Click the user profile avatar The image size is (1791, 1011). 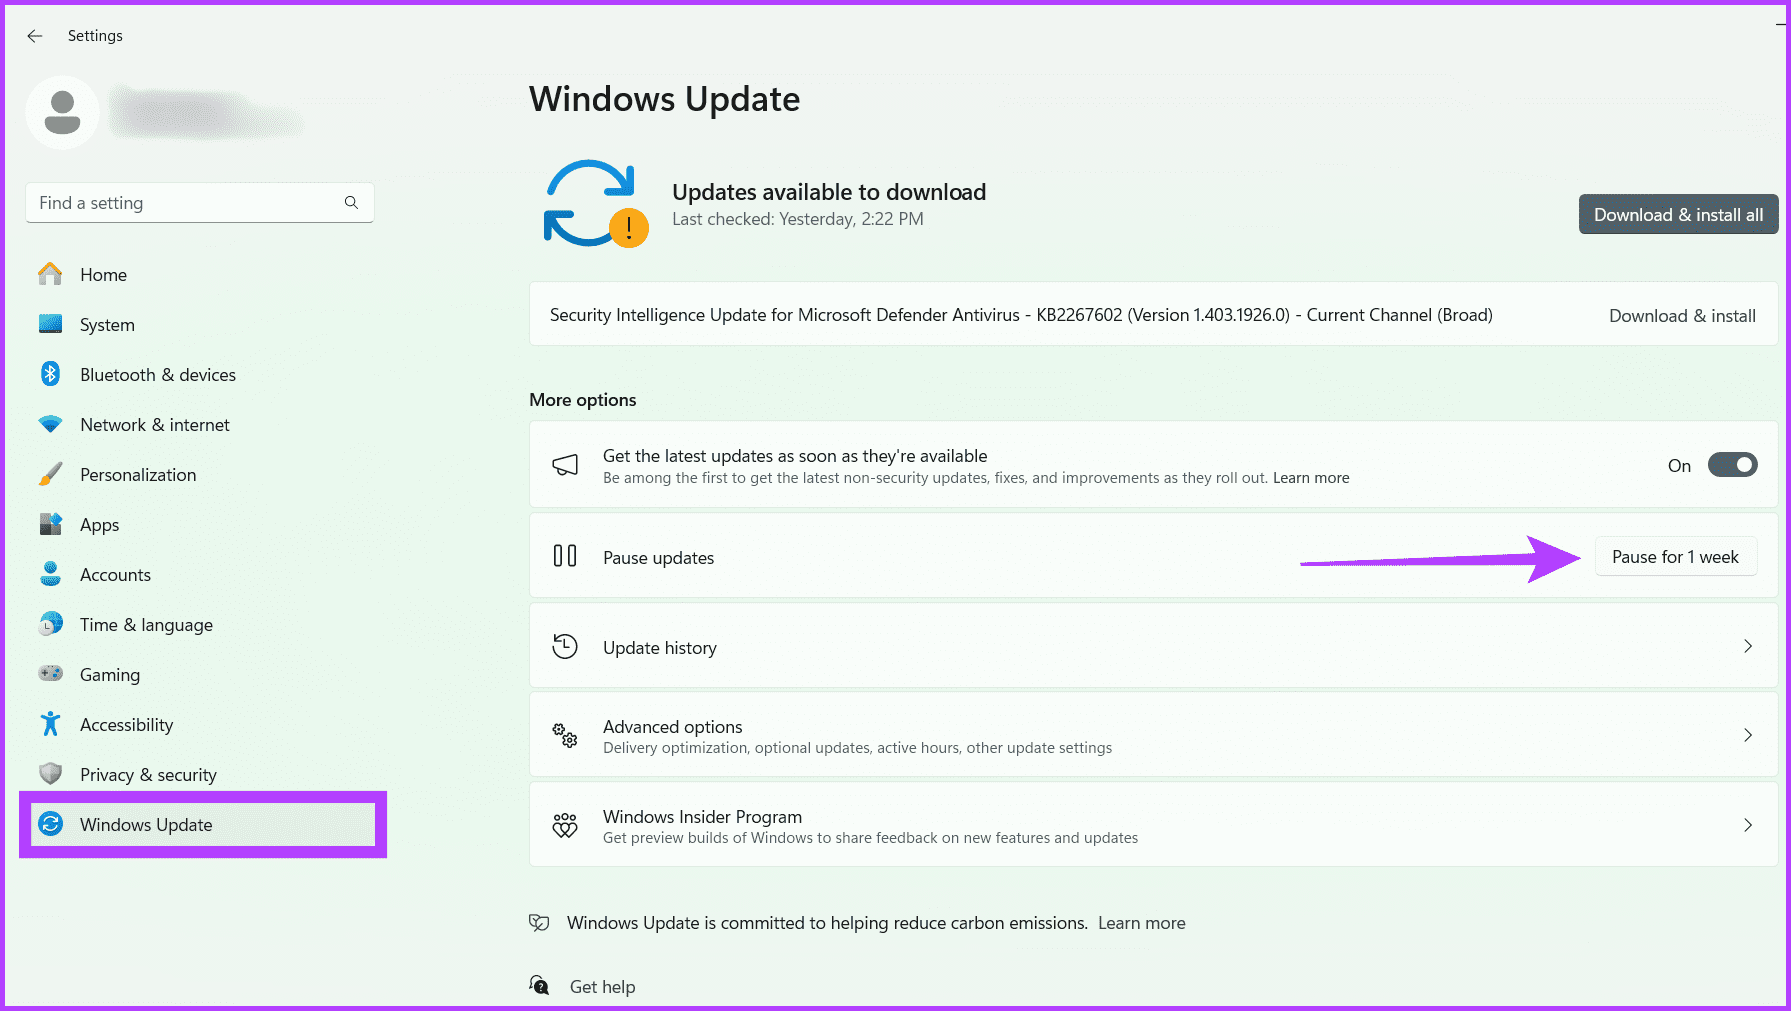point(62,112)
